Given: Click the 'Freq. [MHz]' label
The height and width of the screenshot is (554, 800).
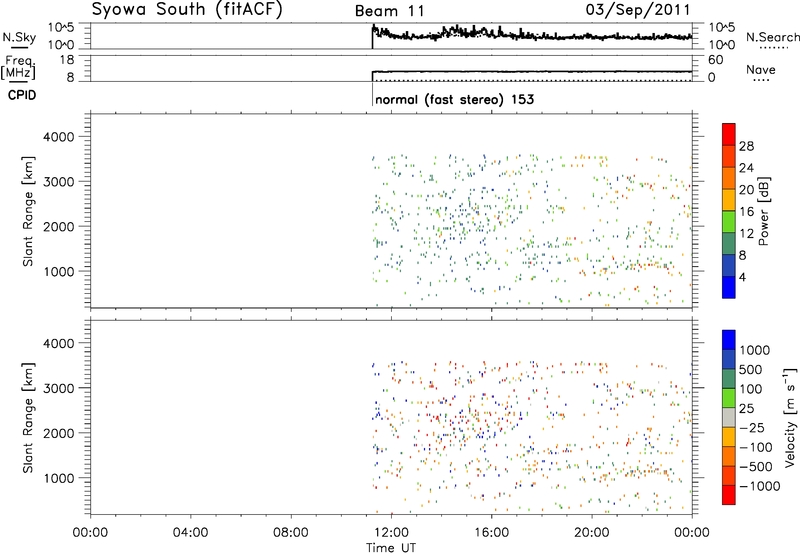Looking at the screenshot, I should [x=19, y=68].
